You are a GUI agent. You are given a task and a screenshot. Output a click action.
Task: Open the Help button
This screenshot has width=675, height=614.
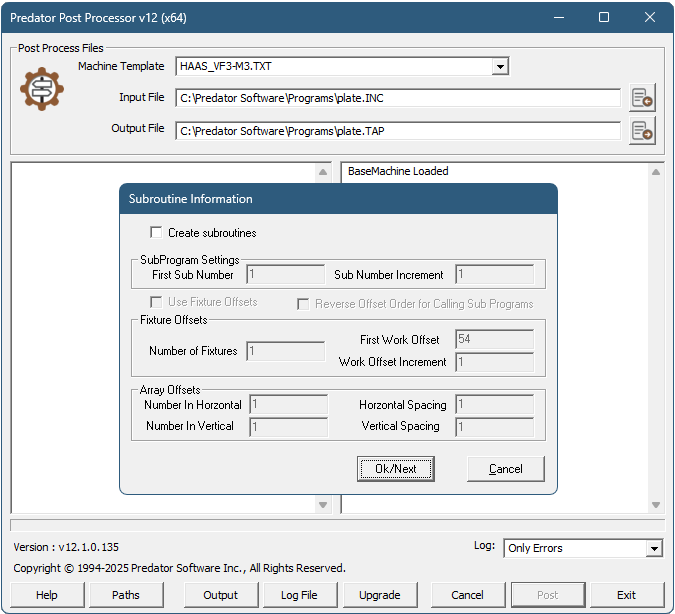47,595
